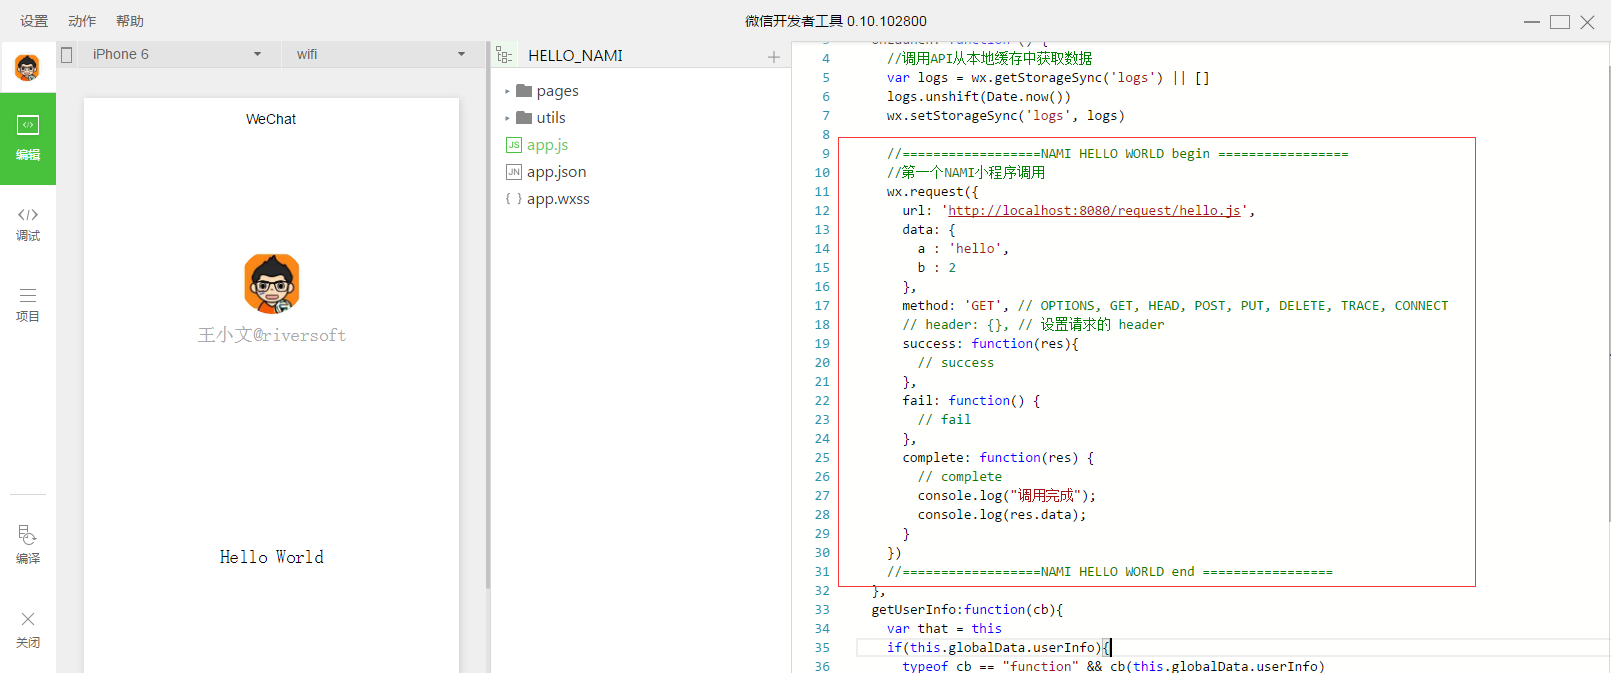The height and width of the screenshot is (673, 1611).
Task: Select the utils folder row
Action: click(x=640, y=118)
